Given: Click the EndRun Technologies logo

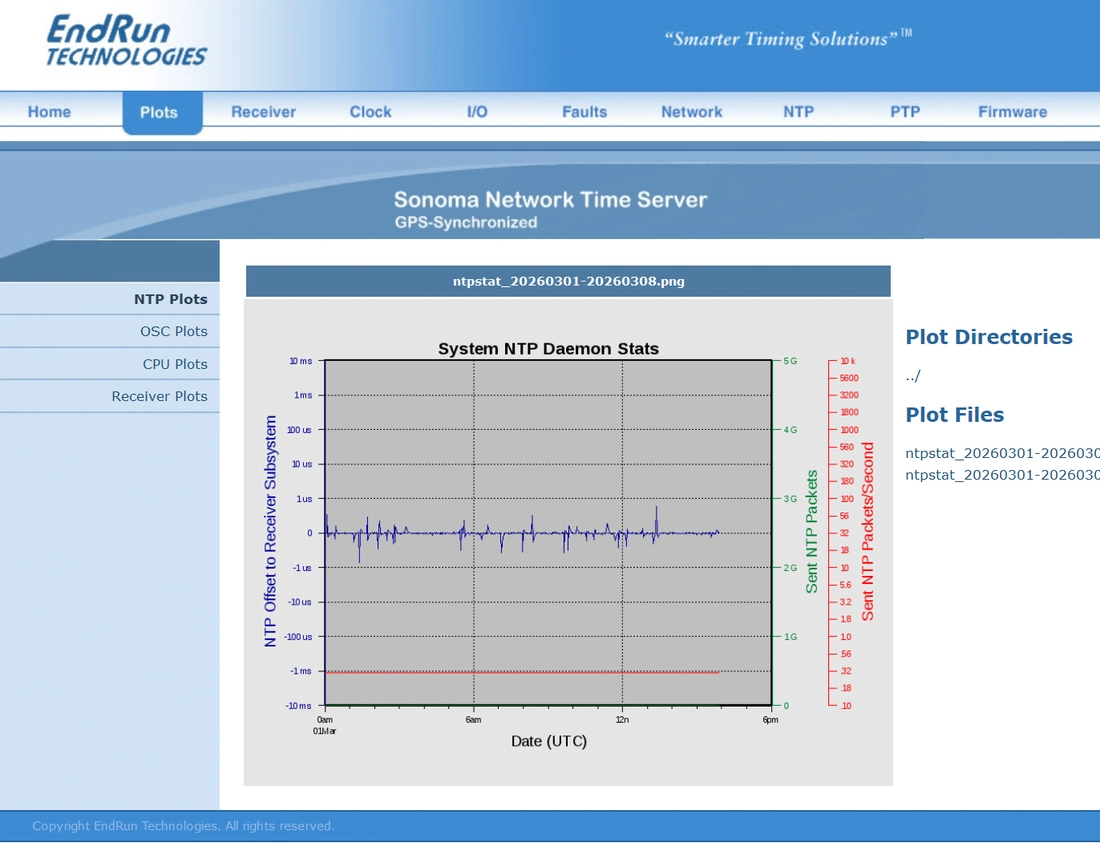Looking at the screenshot, I should 126,41.
